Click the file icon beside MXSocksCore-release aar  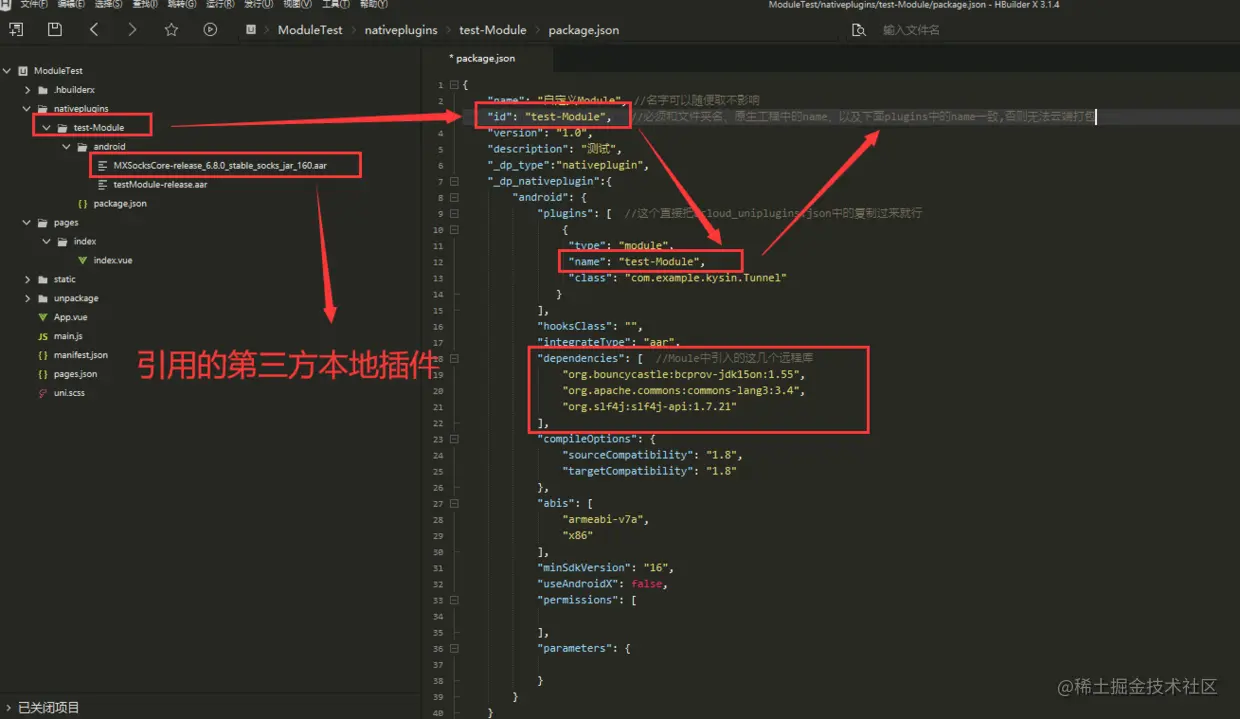[x=102, y=166]
